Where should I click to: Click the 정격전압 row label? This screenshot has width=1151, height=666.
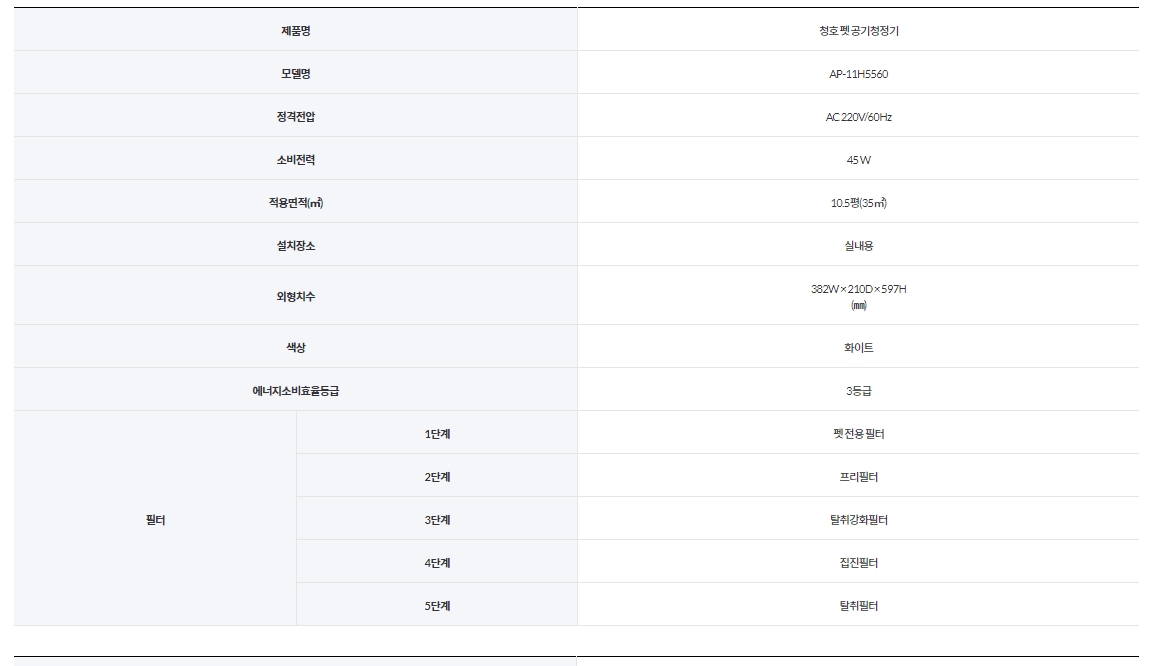point(295,116)
